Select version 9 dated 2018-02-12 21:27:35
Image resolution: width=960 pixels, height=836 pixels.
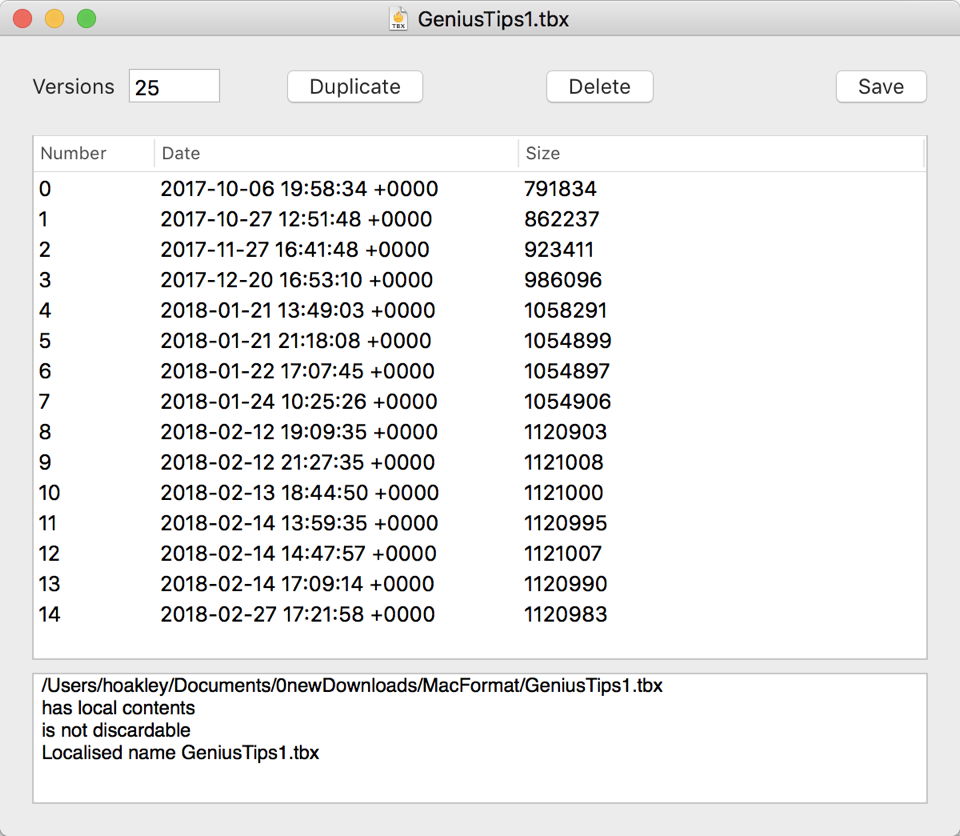tap(297, 463)
